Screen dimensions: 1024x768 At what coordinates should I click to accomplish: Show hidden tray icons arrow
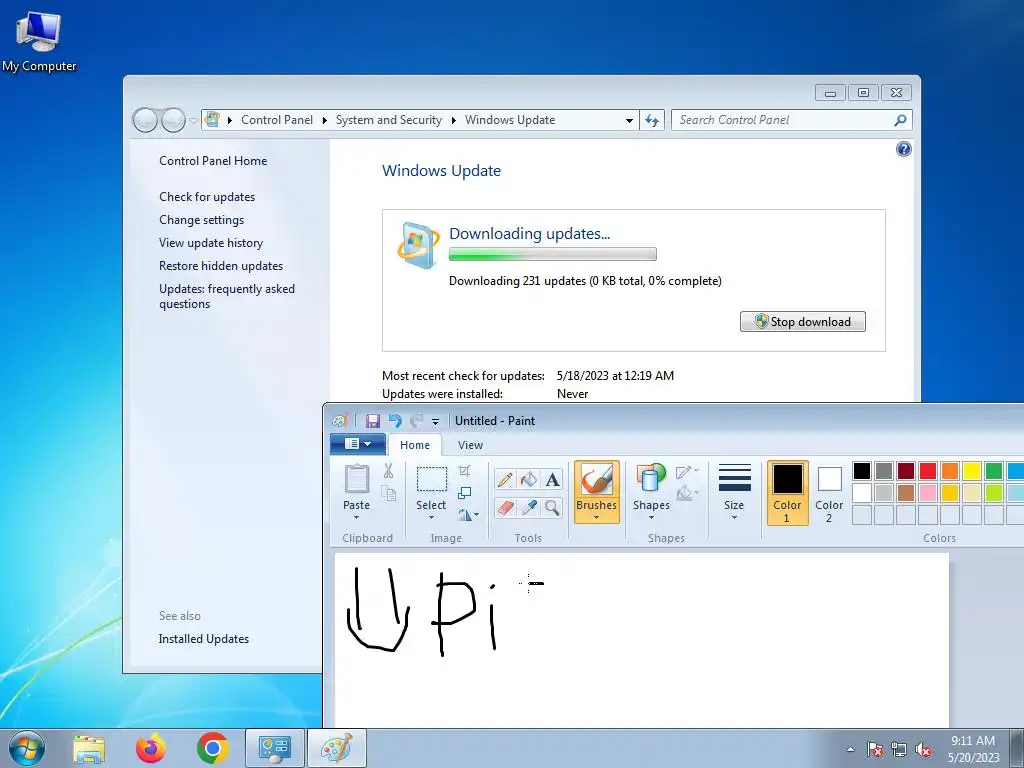click(850, 750)
